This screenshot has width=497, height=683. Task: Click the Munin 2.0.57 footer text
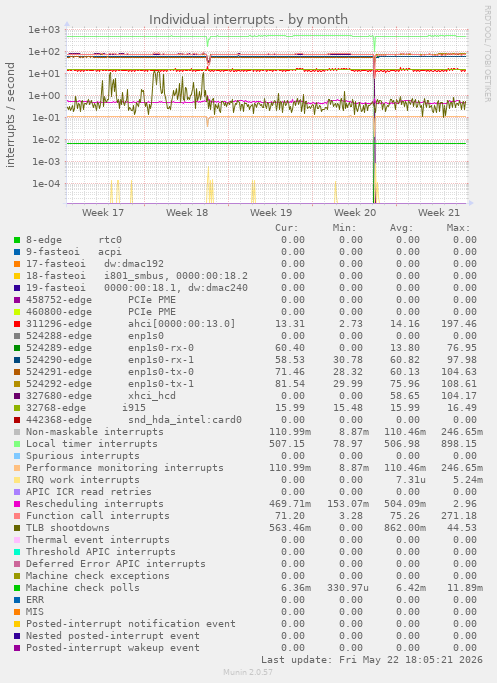click(248, 672)
